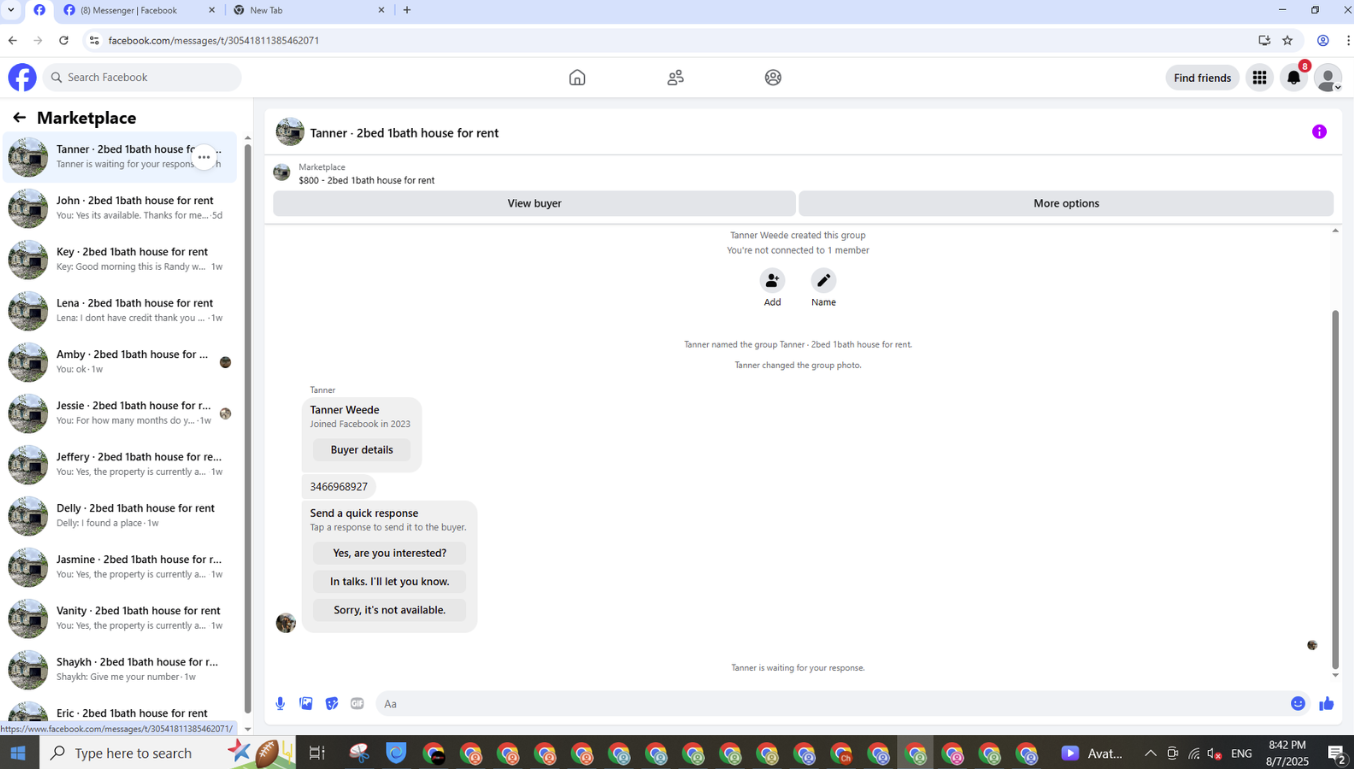Click the Facebook logo
This screenshot has width=1354, height=769.
(22, 77)
